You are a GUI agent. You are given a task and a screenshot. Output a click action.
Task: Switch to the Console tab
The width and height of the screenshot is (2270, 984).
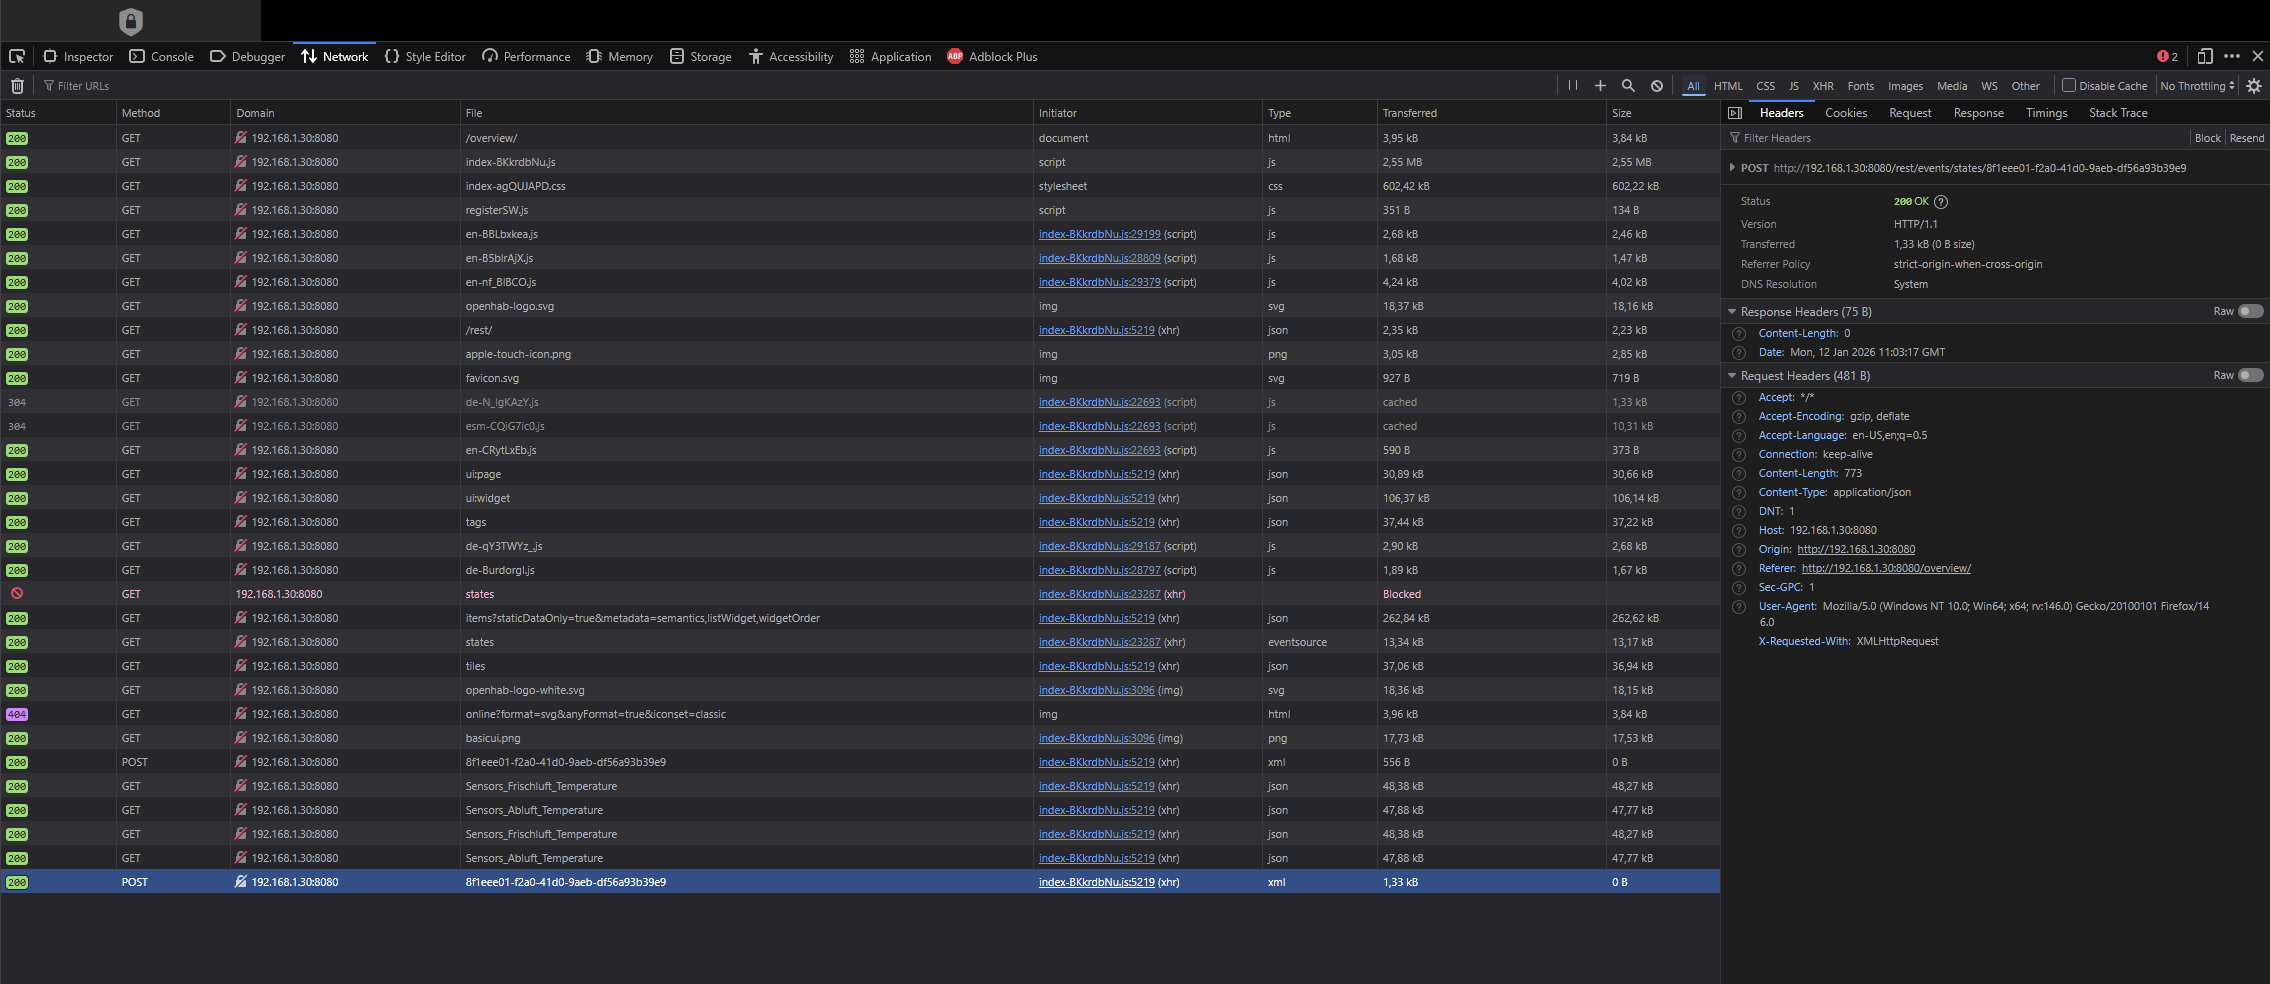[162, 57]
